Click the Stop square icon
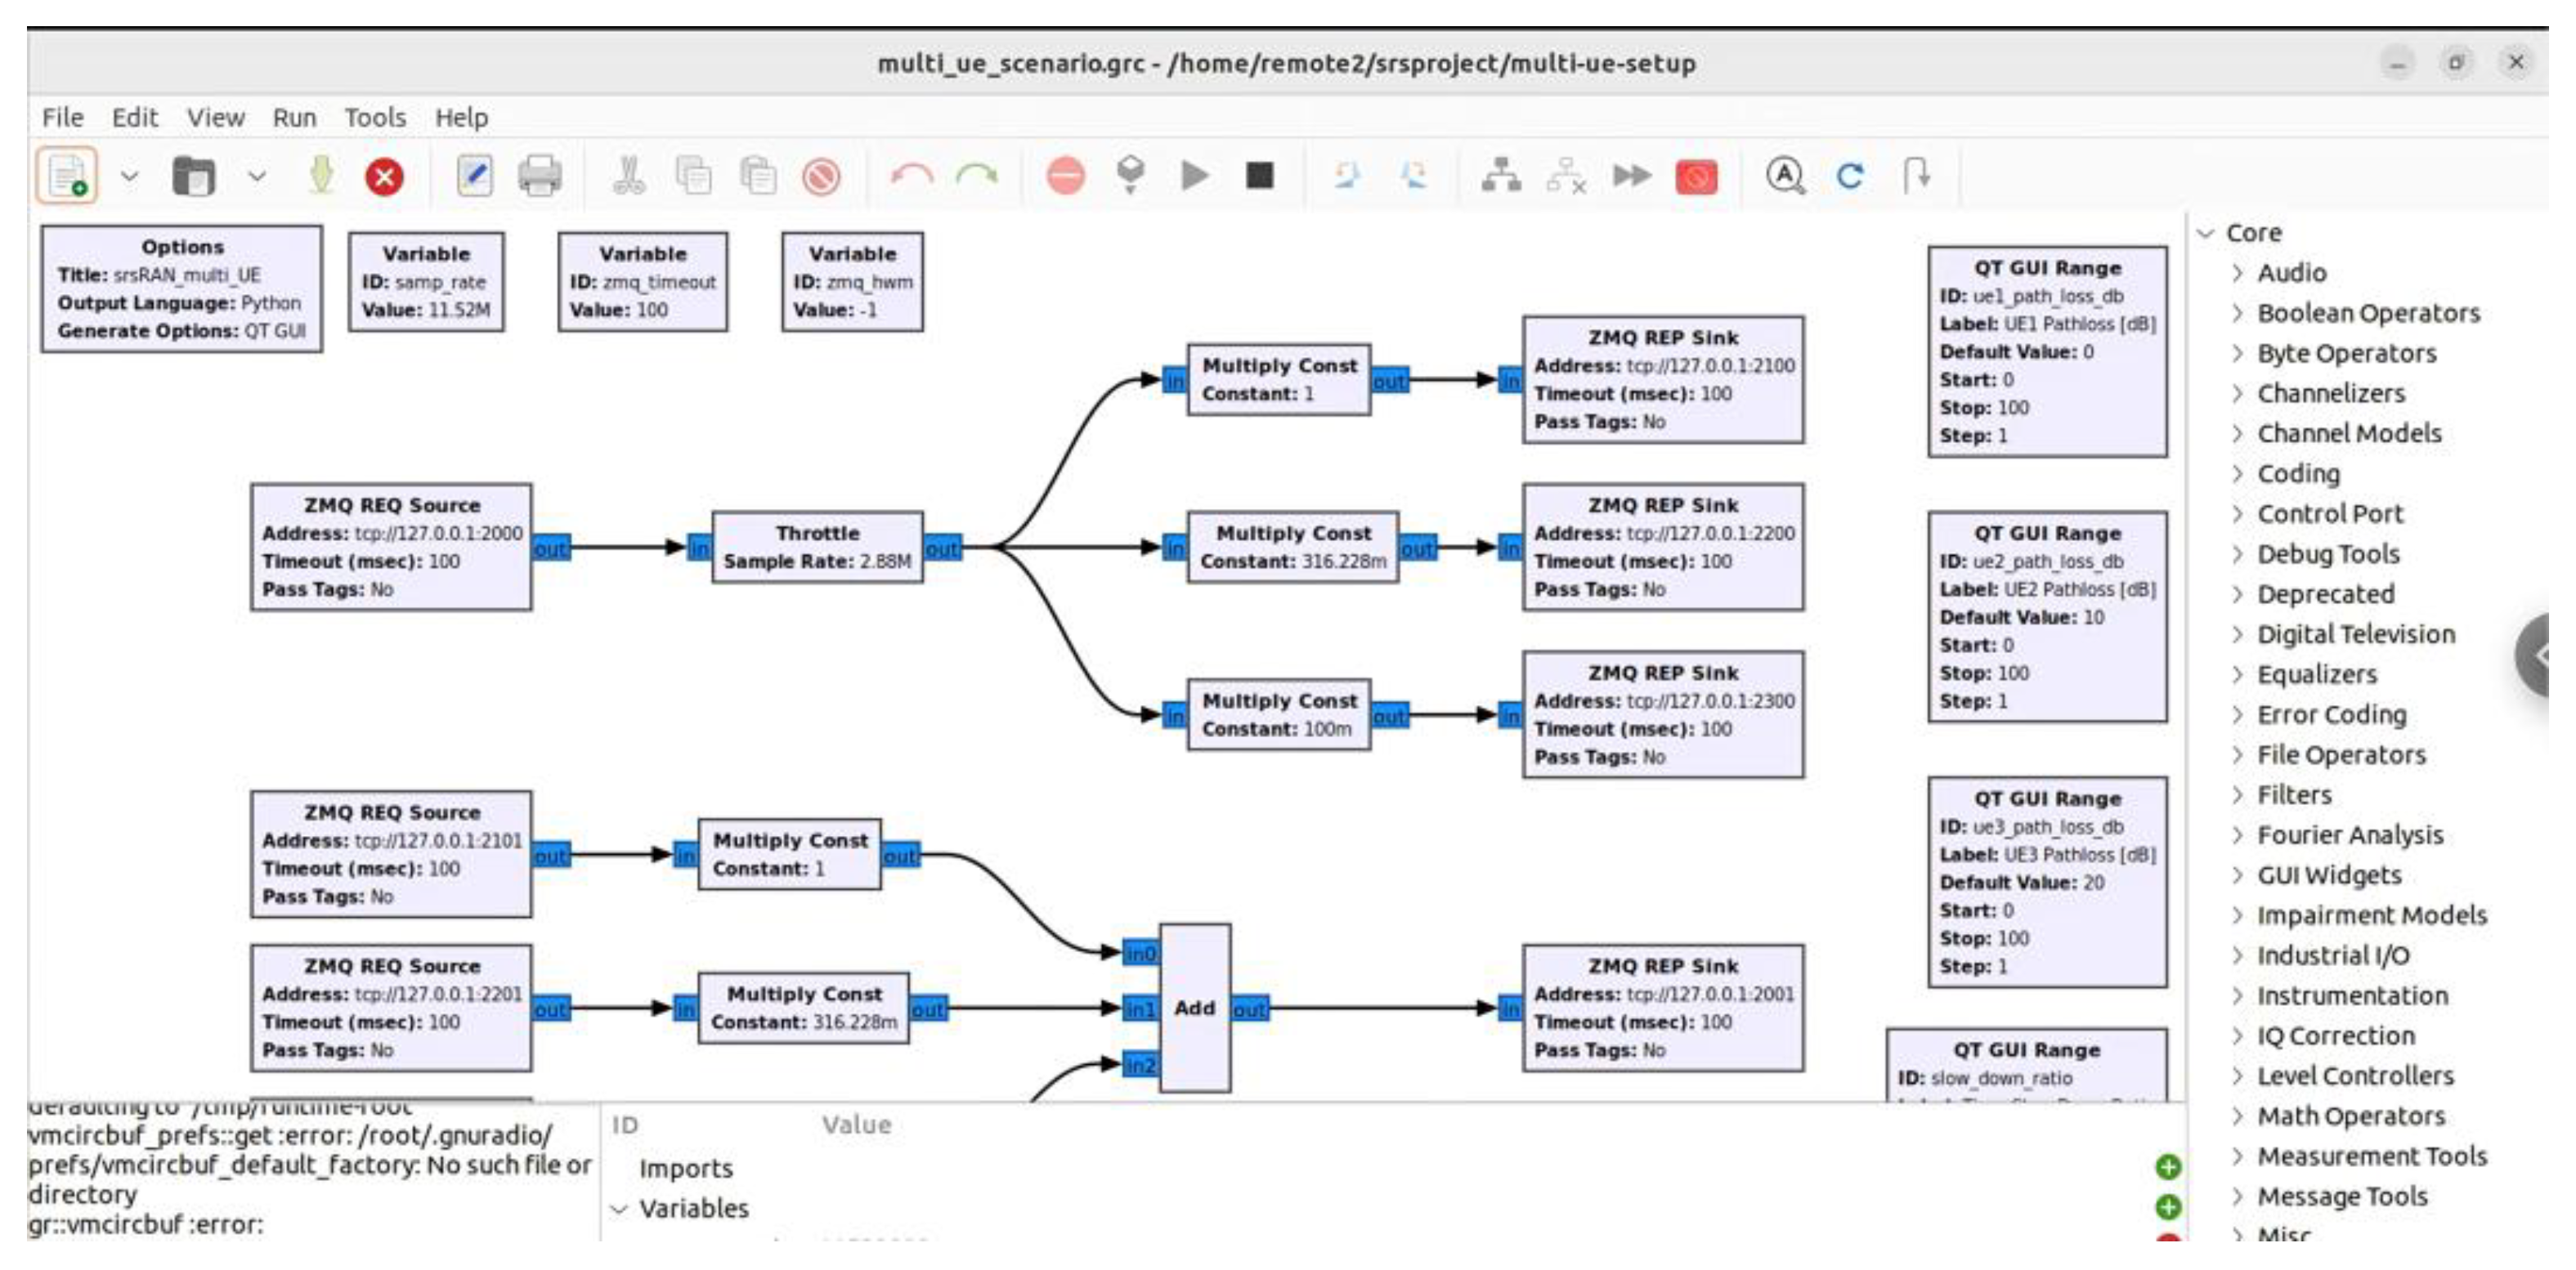This screenshot has height=1270, width=2576. [1259, 176]
